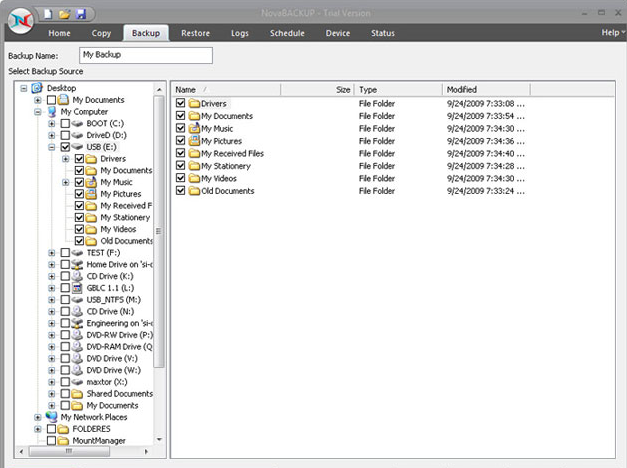Expand the CD Drive (N:) node

(52, 312)
